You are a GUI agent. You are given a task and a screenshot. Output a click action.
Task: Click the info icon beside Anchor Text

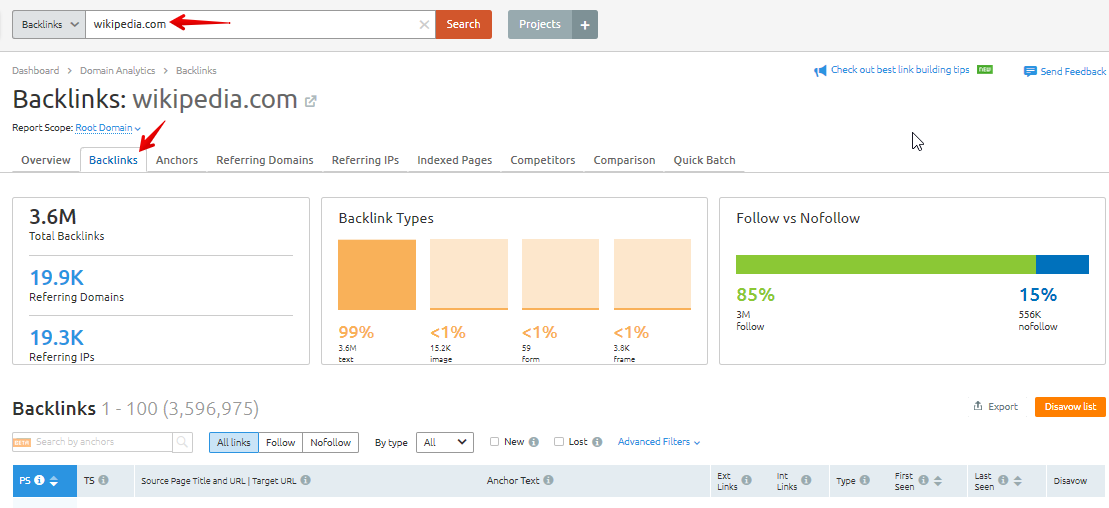tap(548, 480)
